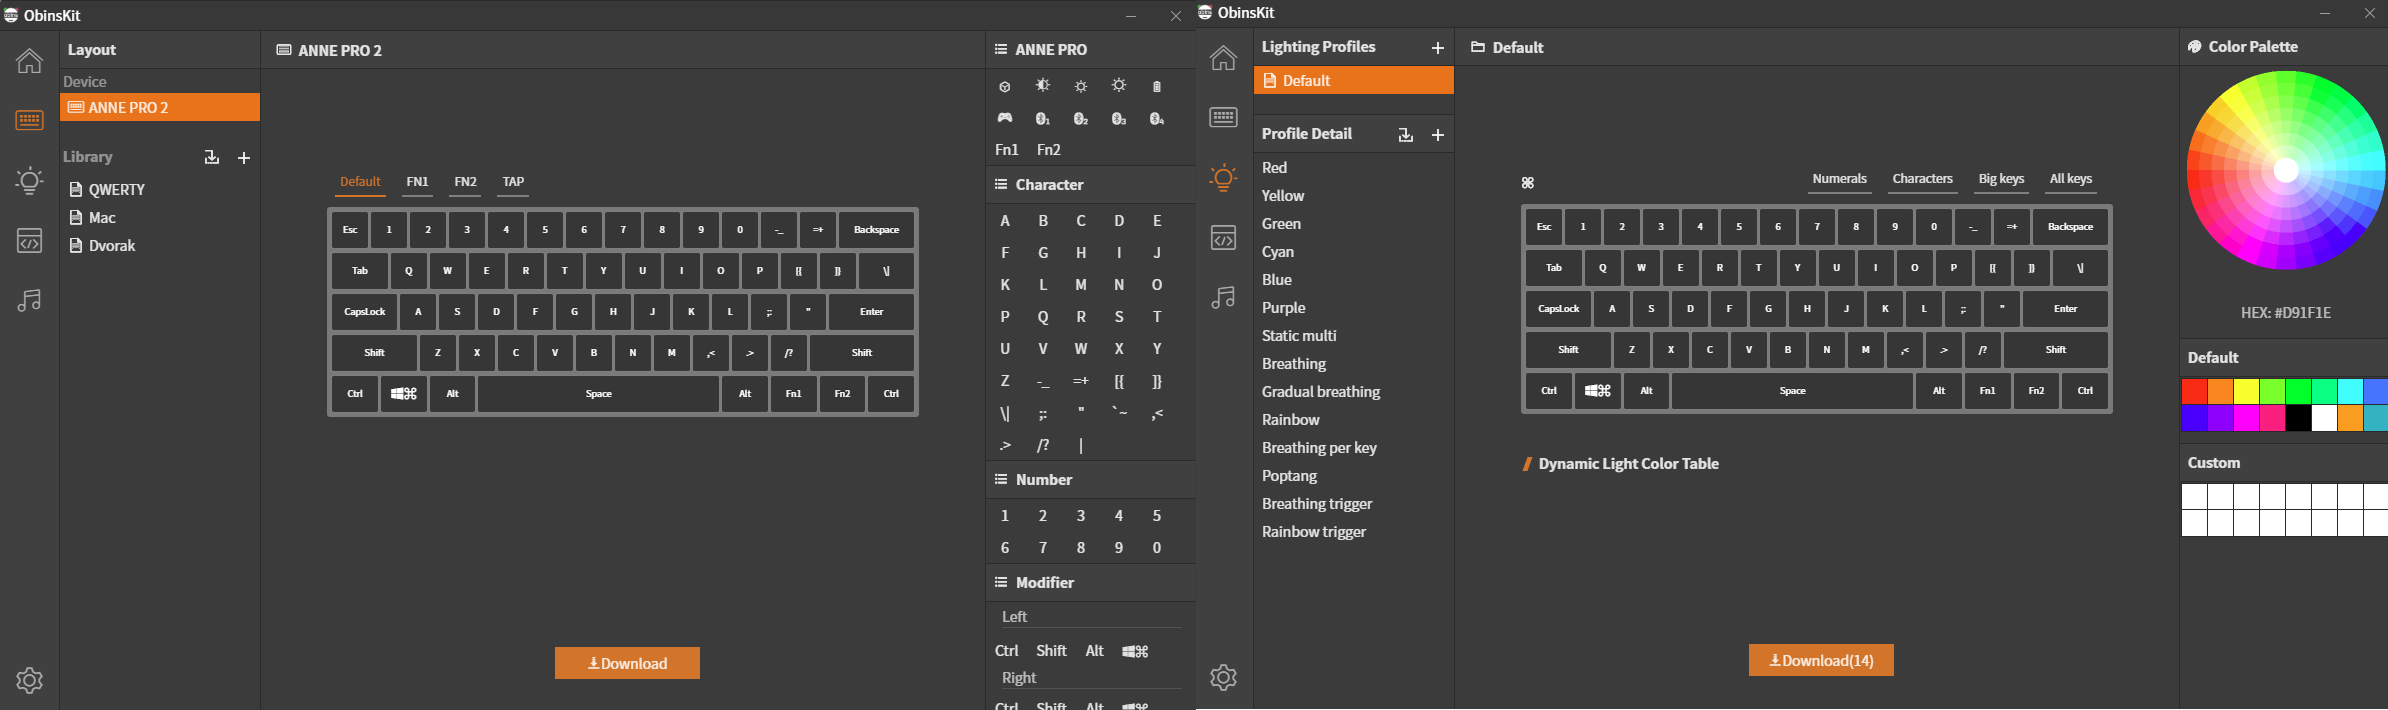Add a new lighting profile with plus icon
The height and width of the screenshot is (710, 2388).
click(x=1437, y=48)
